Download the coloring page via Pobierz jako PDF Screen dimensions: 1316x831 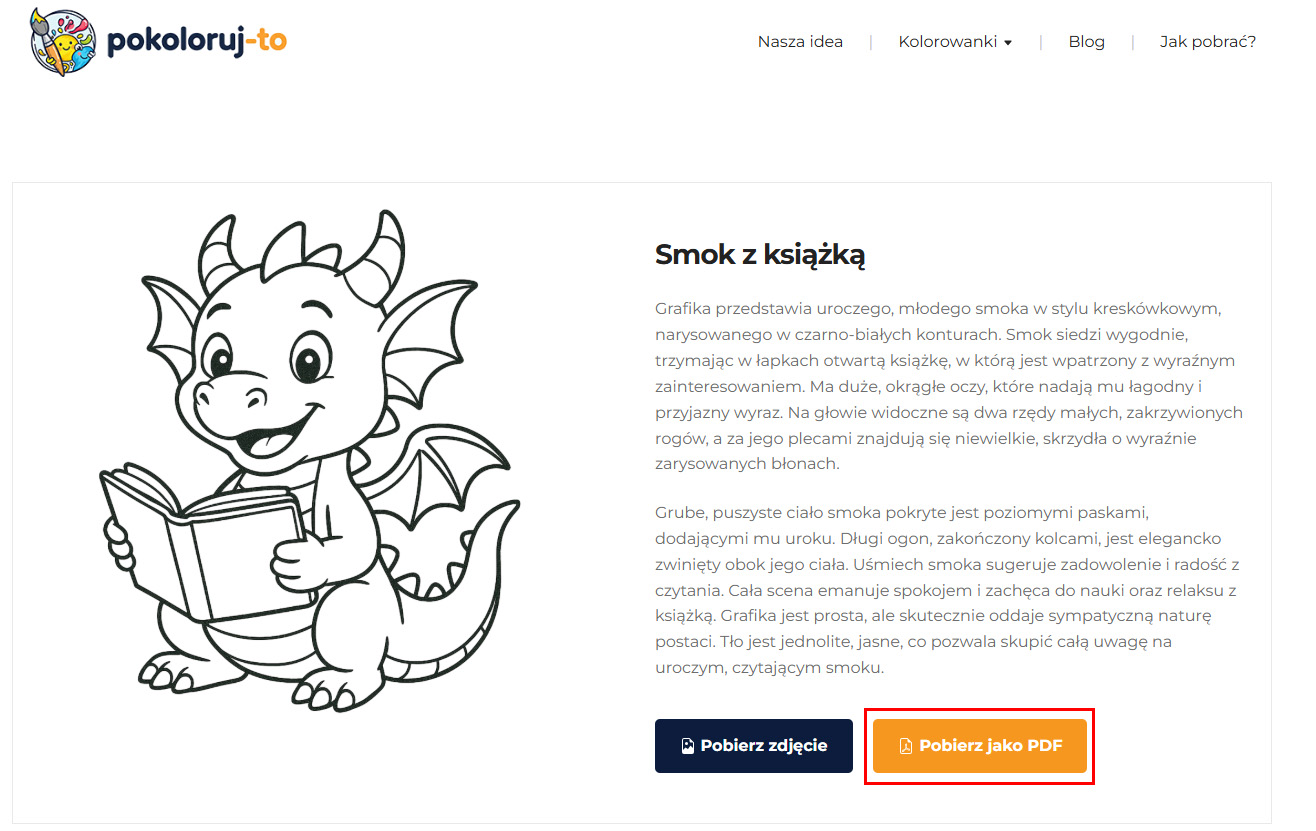pos(980,746)
